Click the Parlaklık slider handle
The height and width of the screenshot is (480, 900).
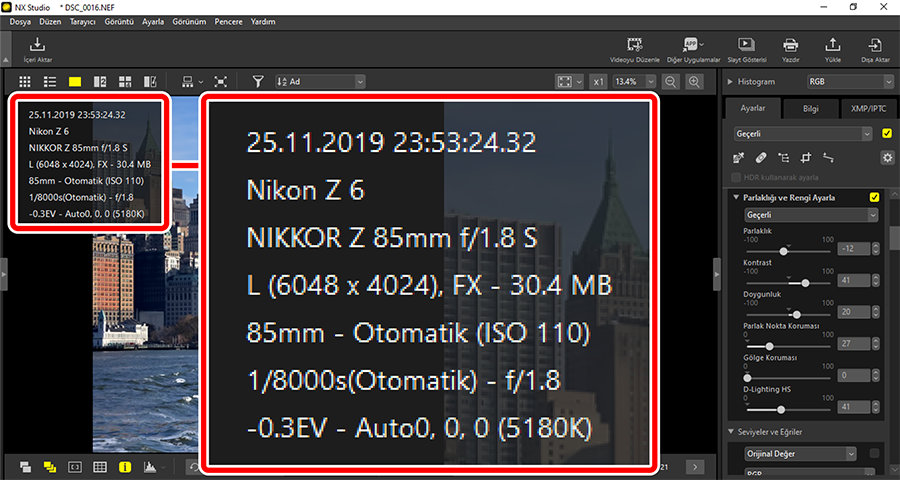point(783,251)
